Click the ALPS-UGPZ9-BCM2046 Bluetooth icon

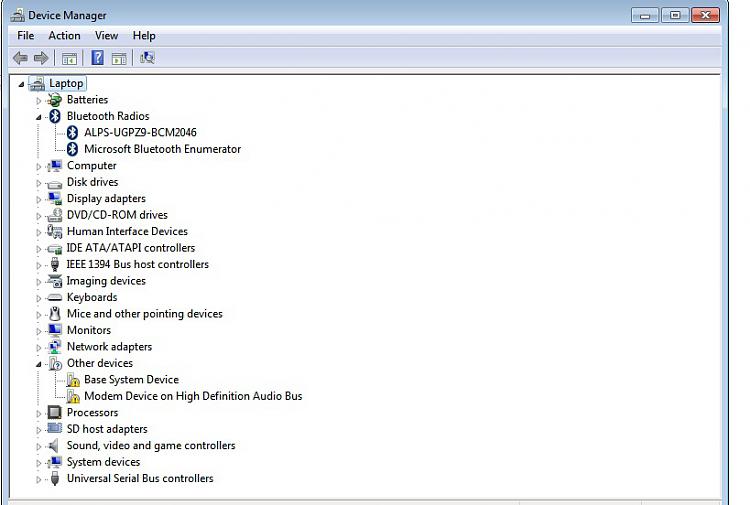72,132
